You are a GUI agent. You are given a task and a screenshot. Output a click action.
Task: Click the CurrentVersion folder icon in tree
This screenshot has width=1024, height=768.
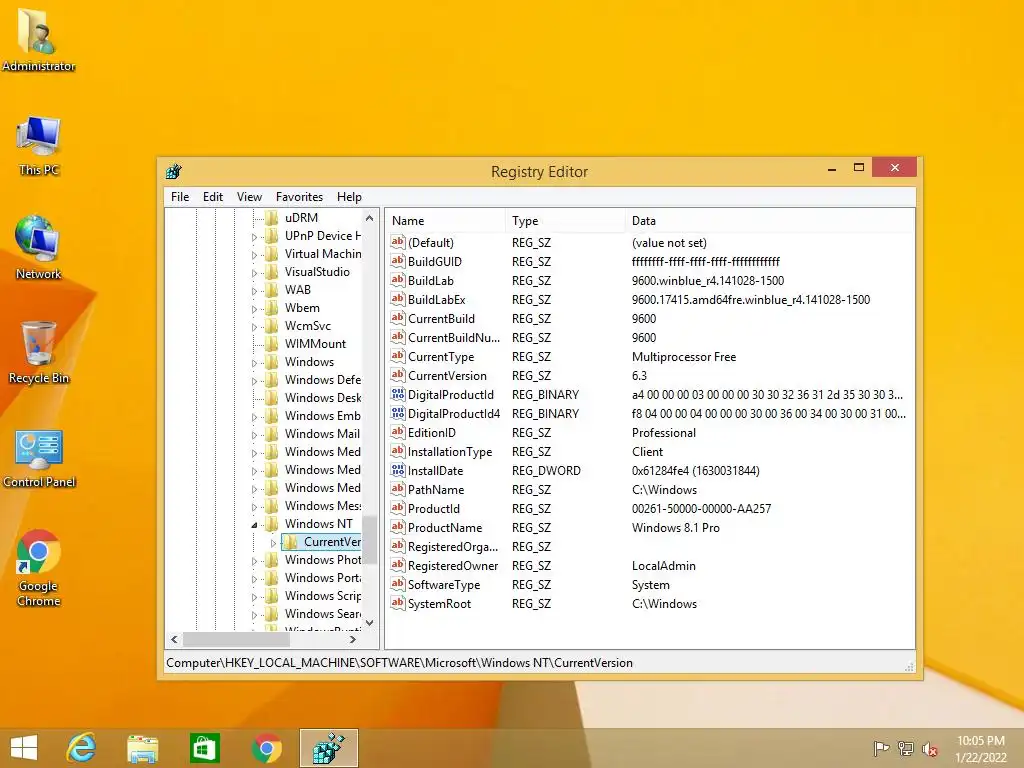pyautogui.click(x=291, y=541)
